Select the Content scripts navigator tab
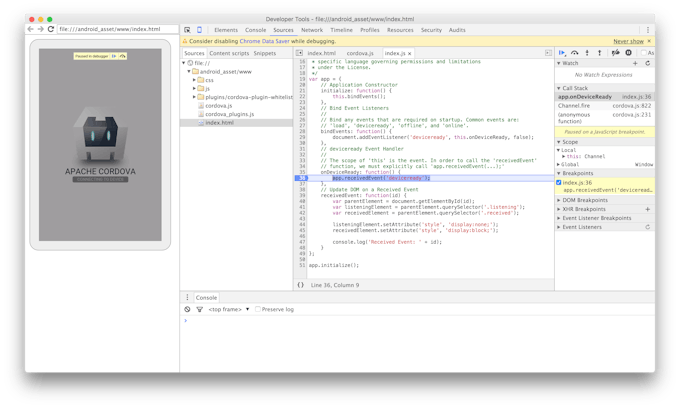680x408 pixels. (229, 53)
